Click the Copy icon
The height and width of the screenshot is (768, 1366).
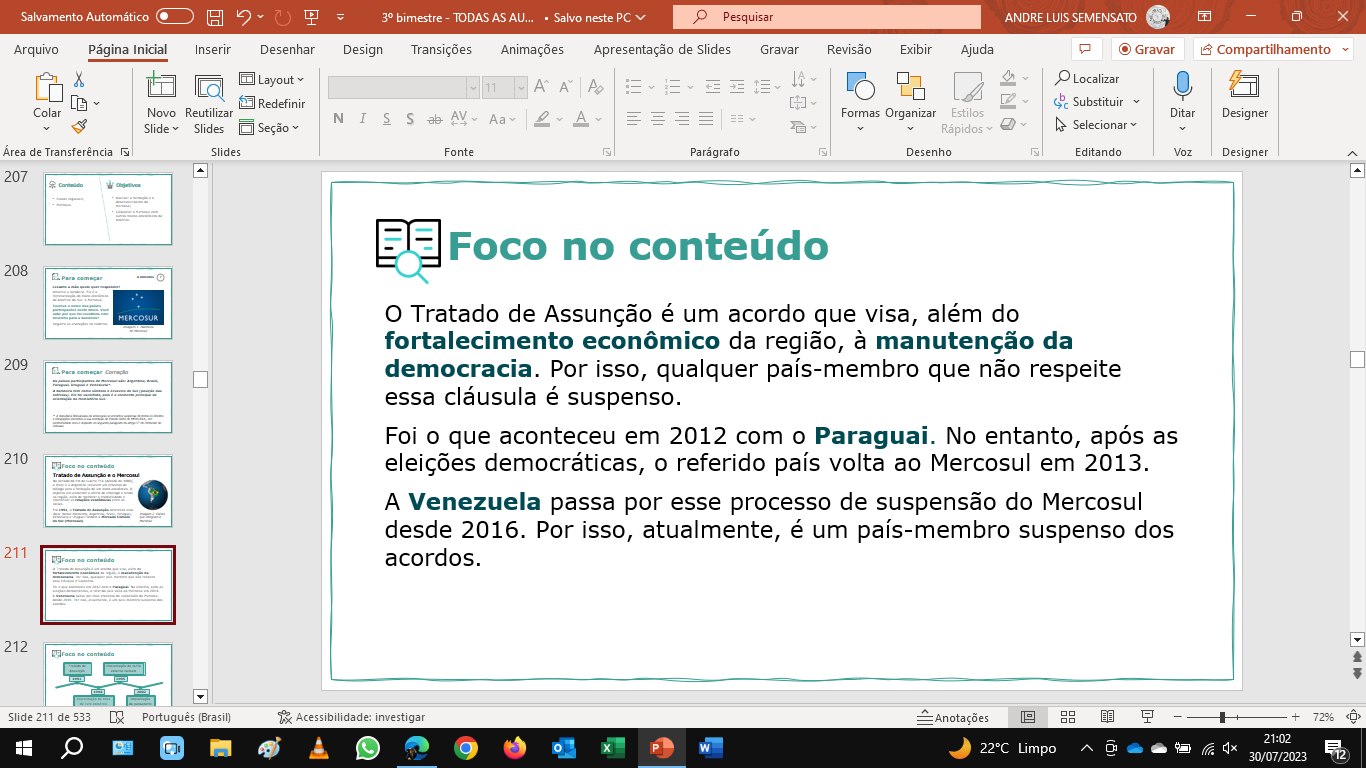79,103
